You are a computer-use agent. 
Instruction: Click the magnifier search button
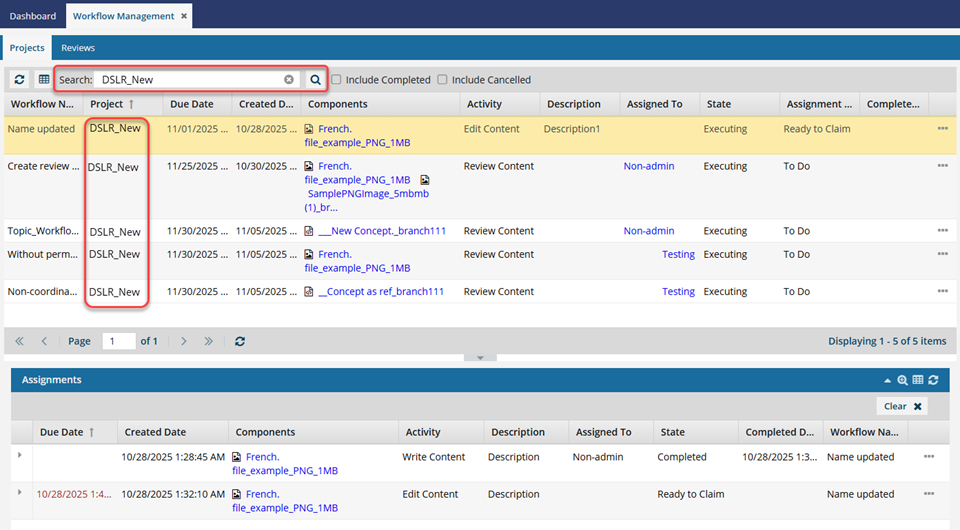315,79
